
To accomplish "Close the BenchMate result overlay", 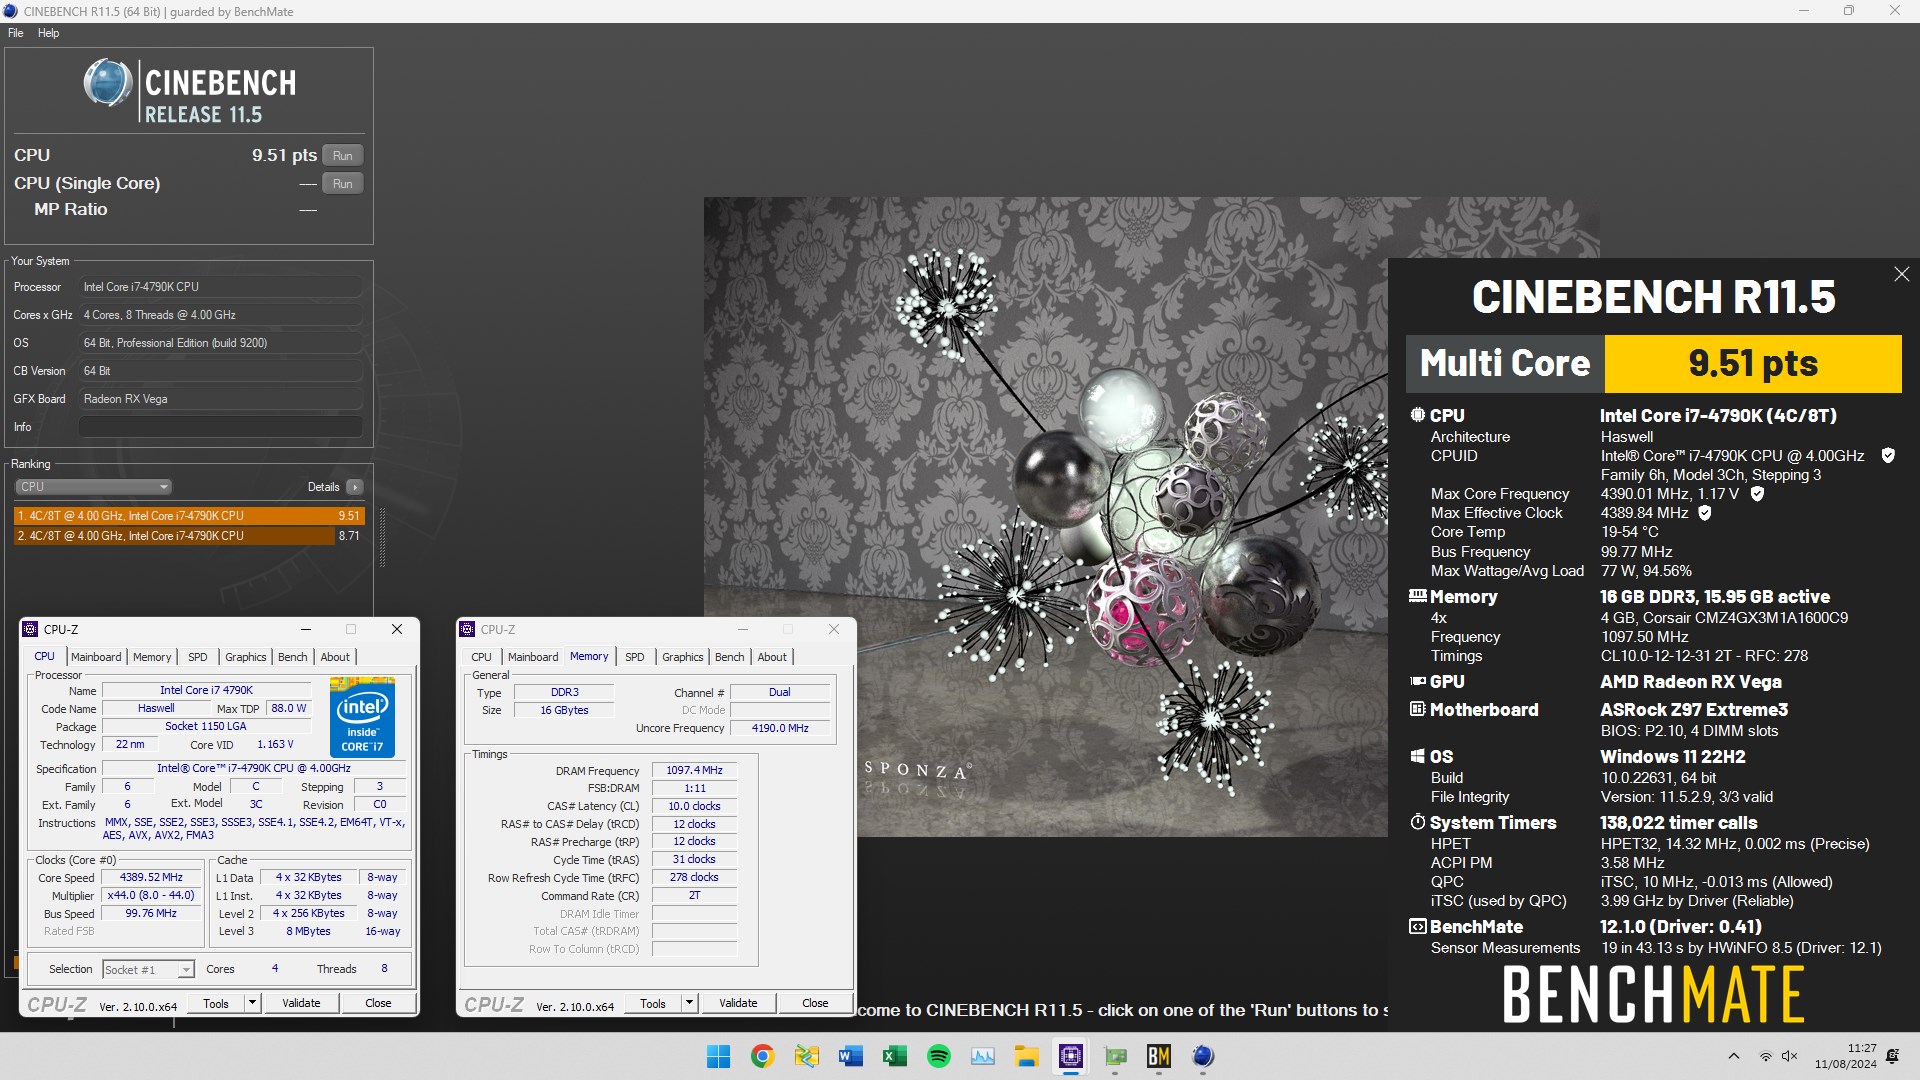I will pos(1901,274).
